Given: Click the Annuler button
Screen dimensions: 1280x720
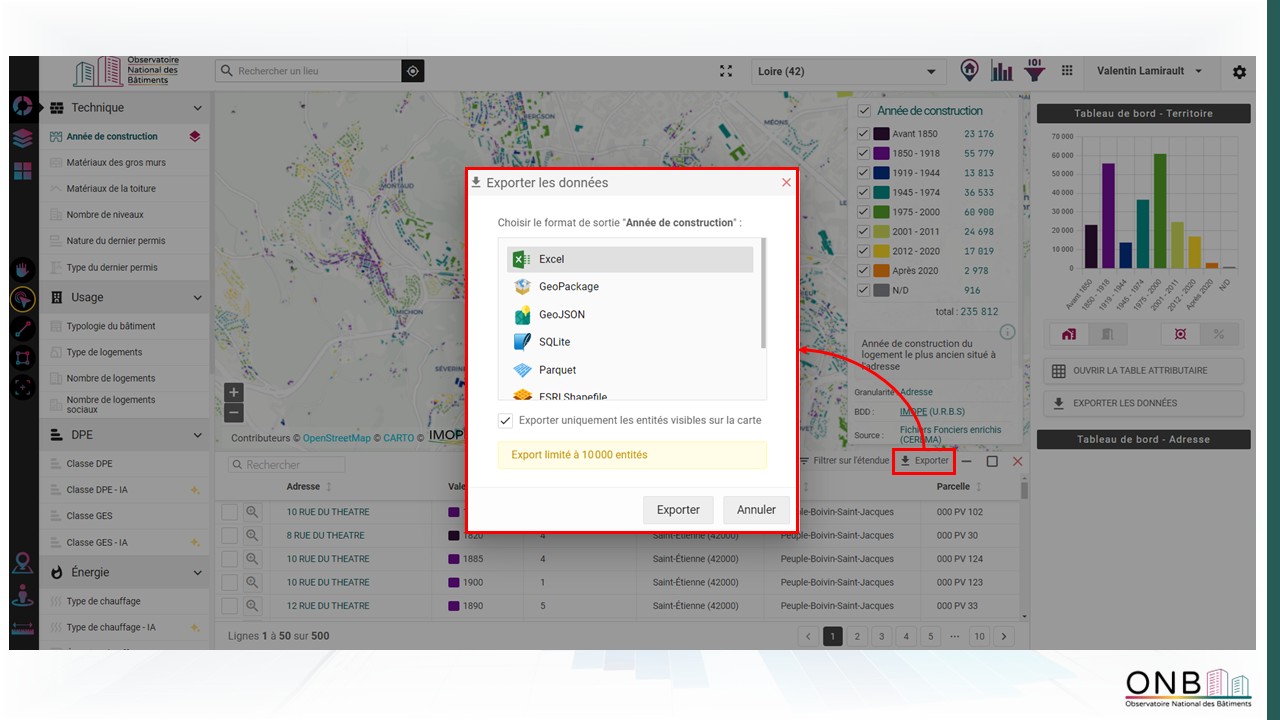Looking at the screenshot, I should click(756, 510).
